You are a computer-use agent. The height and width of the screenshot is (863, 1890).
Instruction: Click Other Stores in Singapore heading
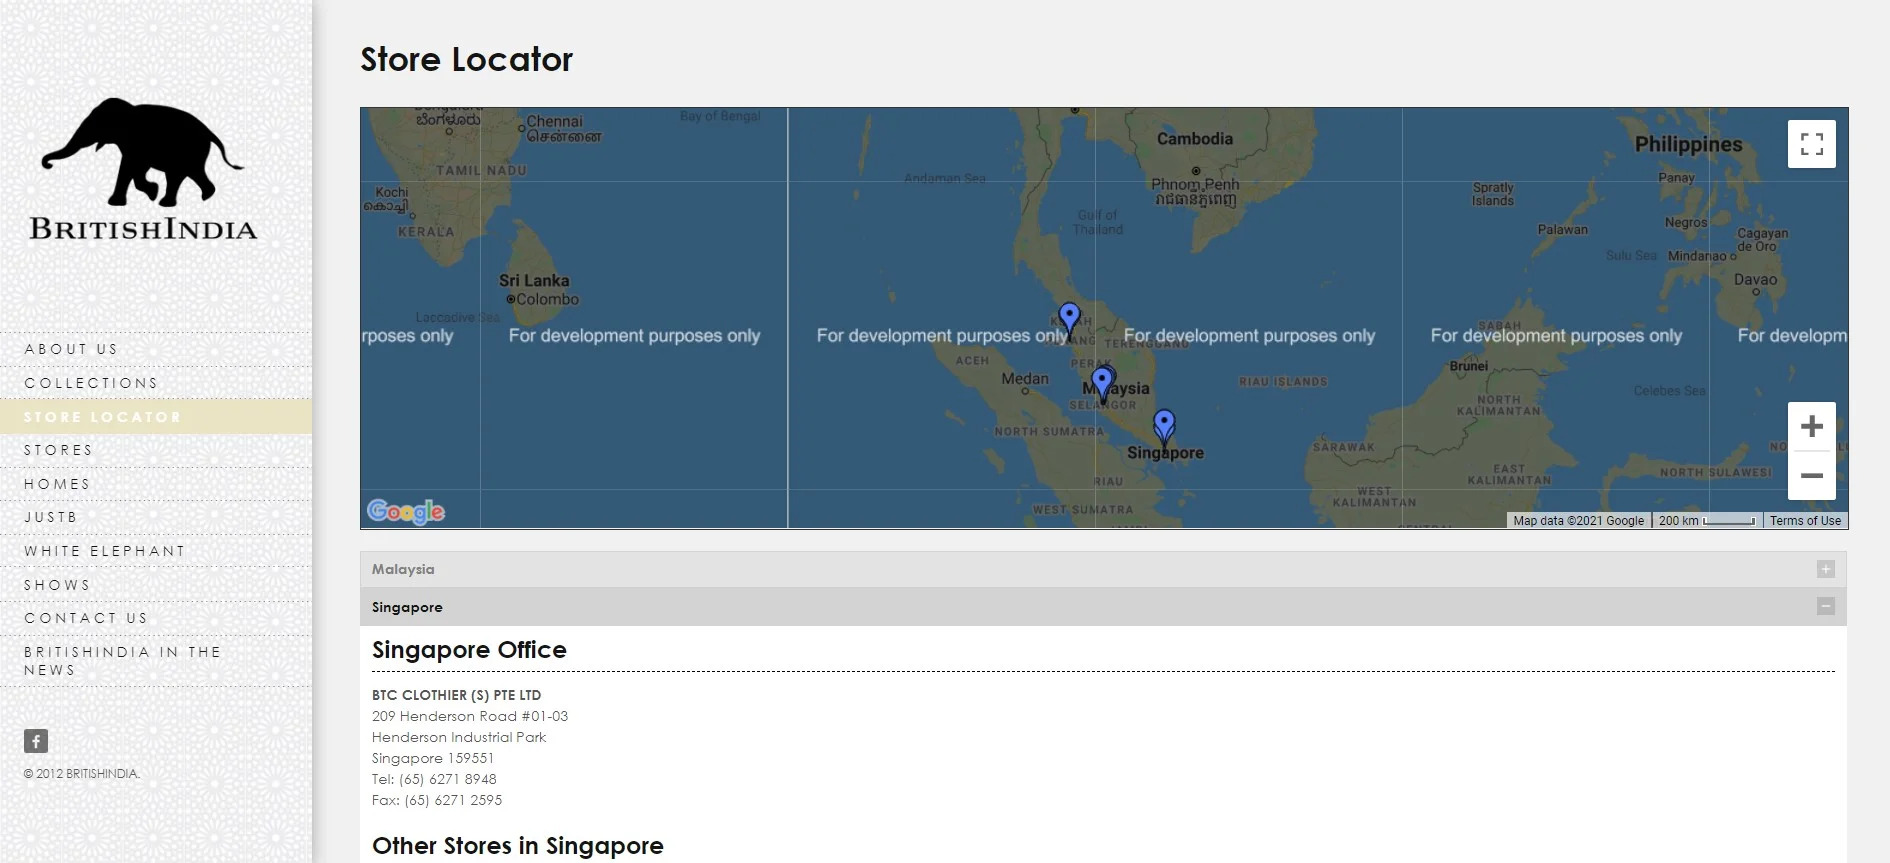pyautogui.click(x=518, y=846)
